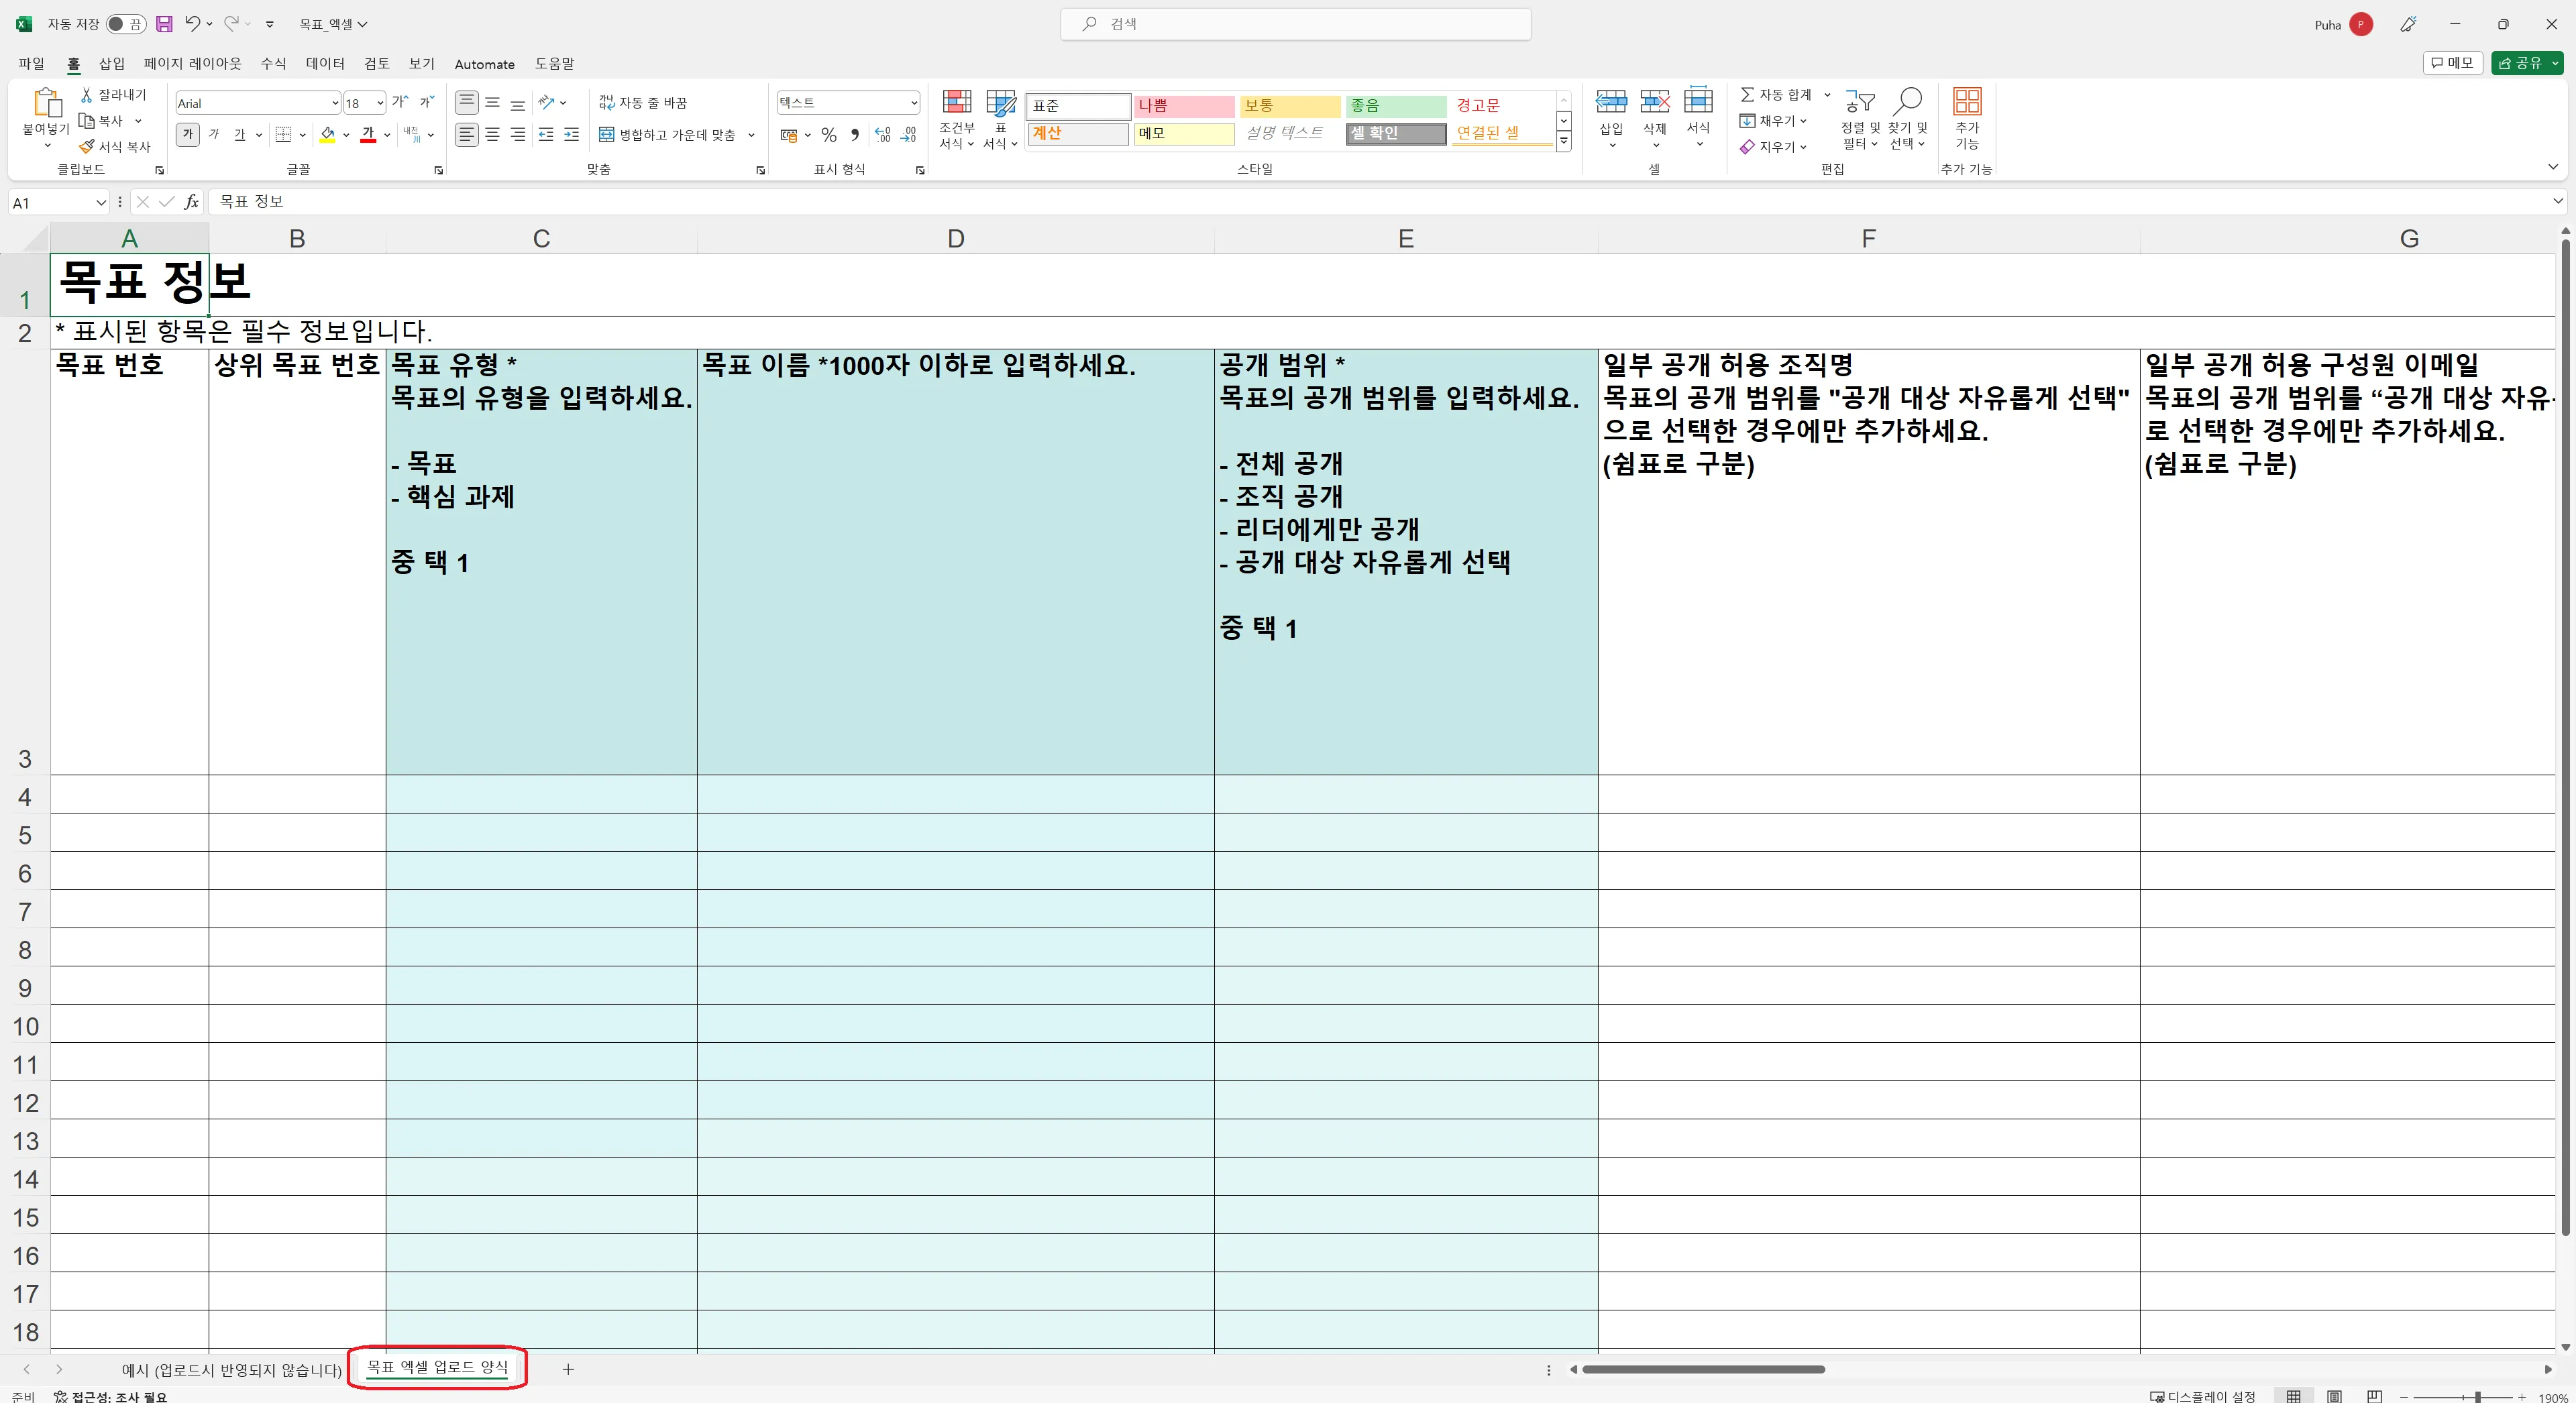Click the increase decimal places icon

[882, 134]
